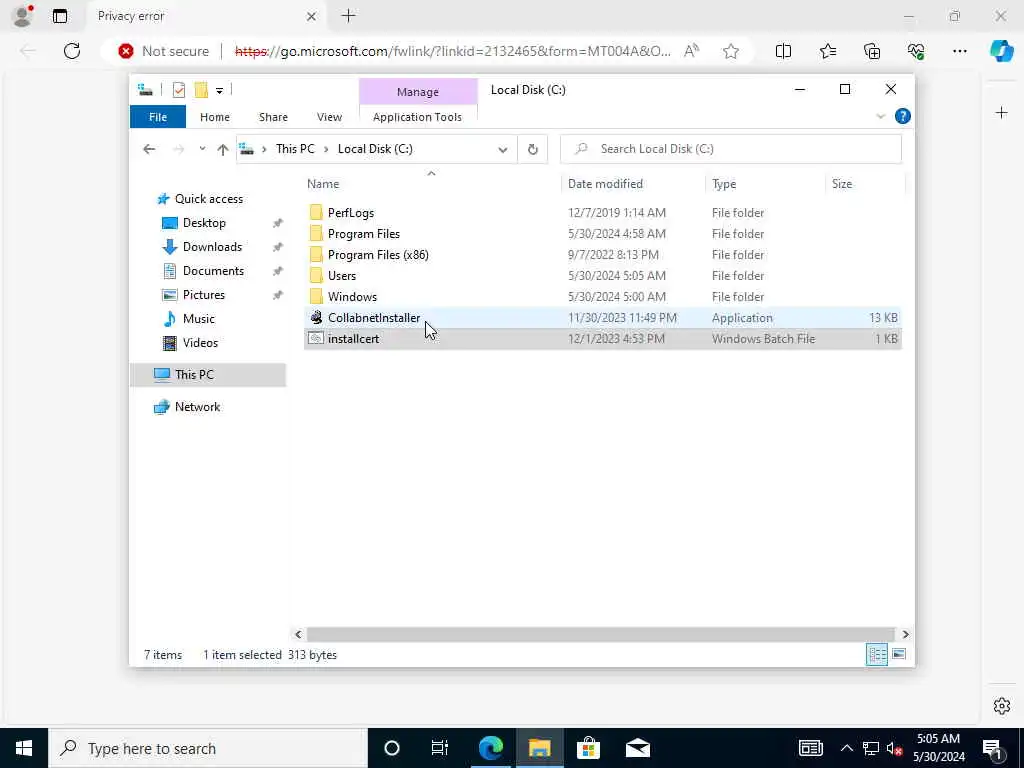Screen dimensions: 1024x768
Task: Open Pictures in navigation pane
Action: click(204, 295)
